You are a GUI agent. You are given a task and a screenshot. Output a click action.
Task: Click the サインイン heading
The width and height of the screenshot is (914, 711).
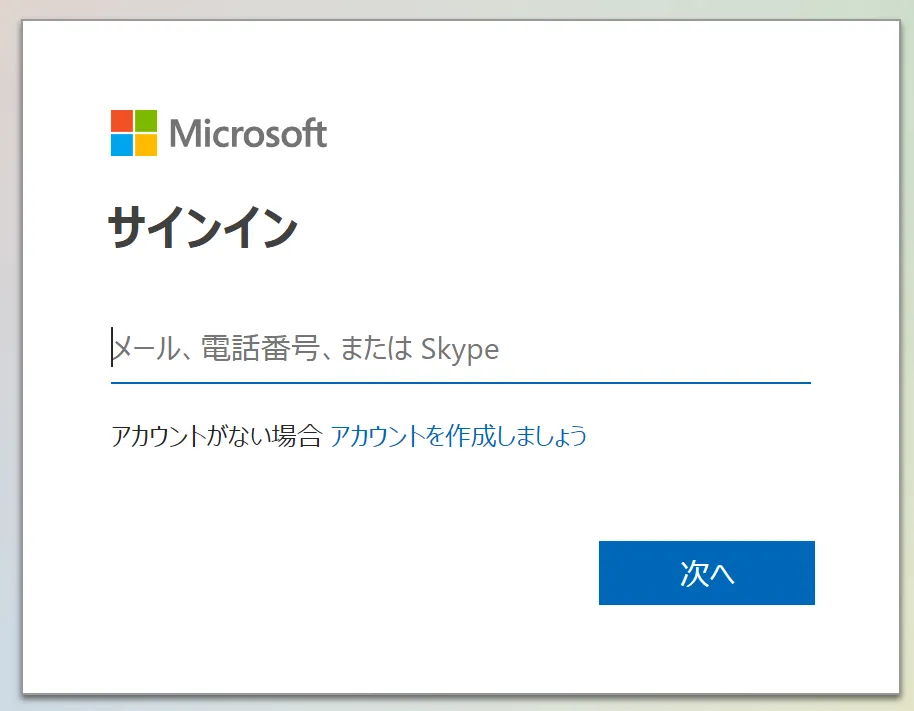203,228
